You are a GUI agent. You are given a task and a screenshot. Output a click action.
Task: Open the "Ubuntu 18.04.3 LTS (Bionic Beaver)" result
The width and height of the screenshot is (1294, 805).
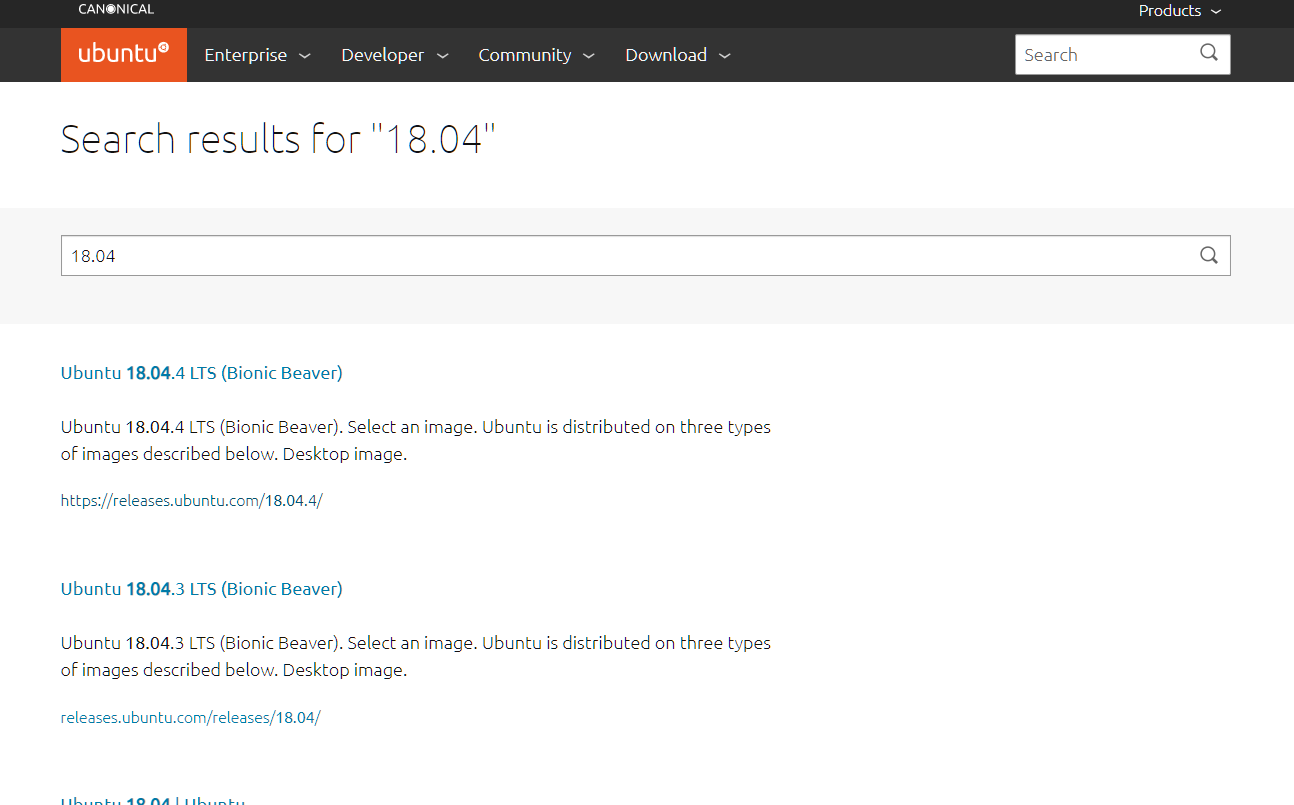click(201, 588)
